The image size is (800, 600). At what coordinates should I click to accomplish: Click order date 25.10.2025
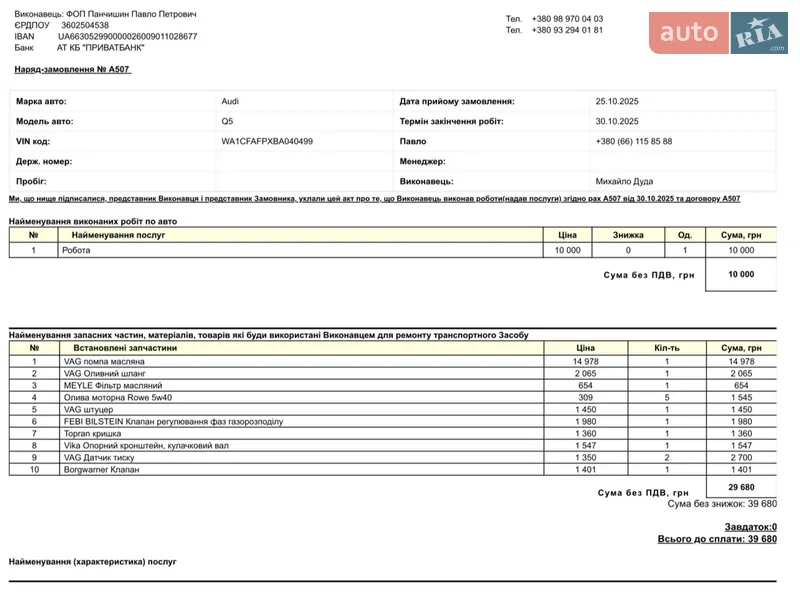click(x=617, y=102)
